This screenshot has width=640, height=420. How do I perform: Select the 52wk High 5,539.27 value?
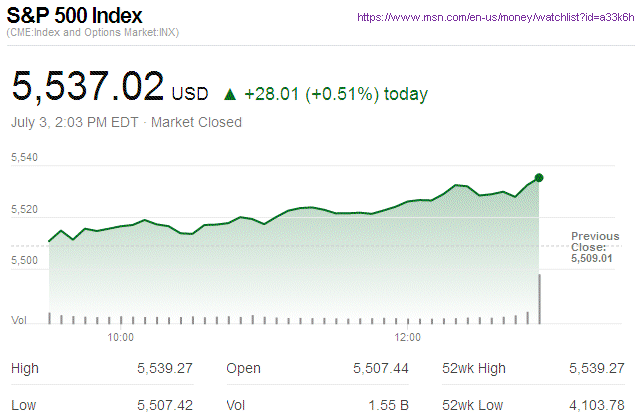[x=596, y=369]
